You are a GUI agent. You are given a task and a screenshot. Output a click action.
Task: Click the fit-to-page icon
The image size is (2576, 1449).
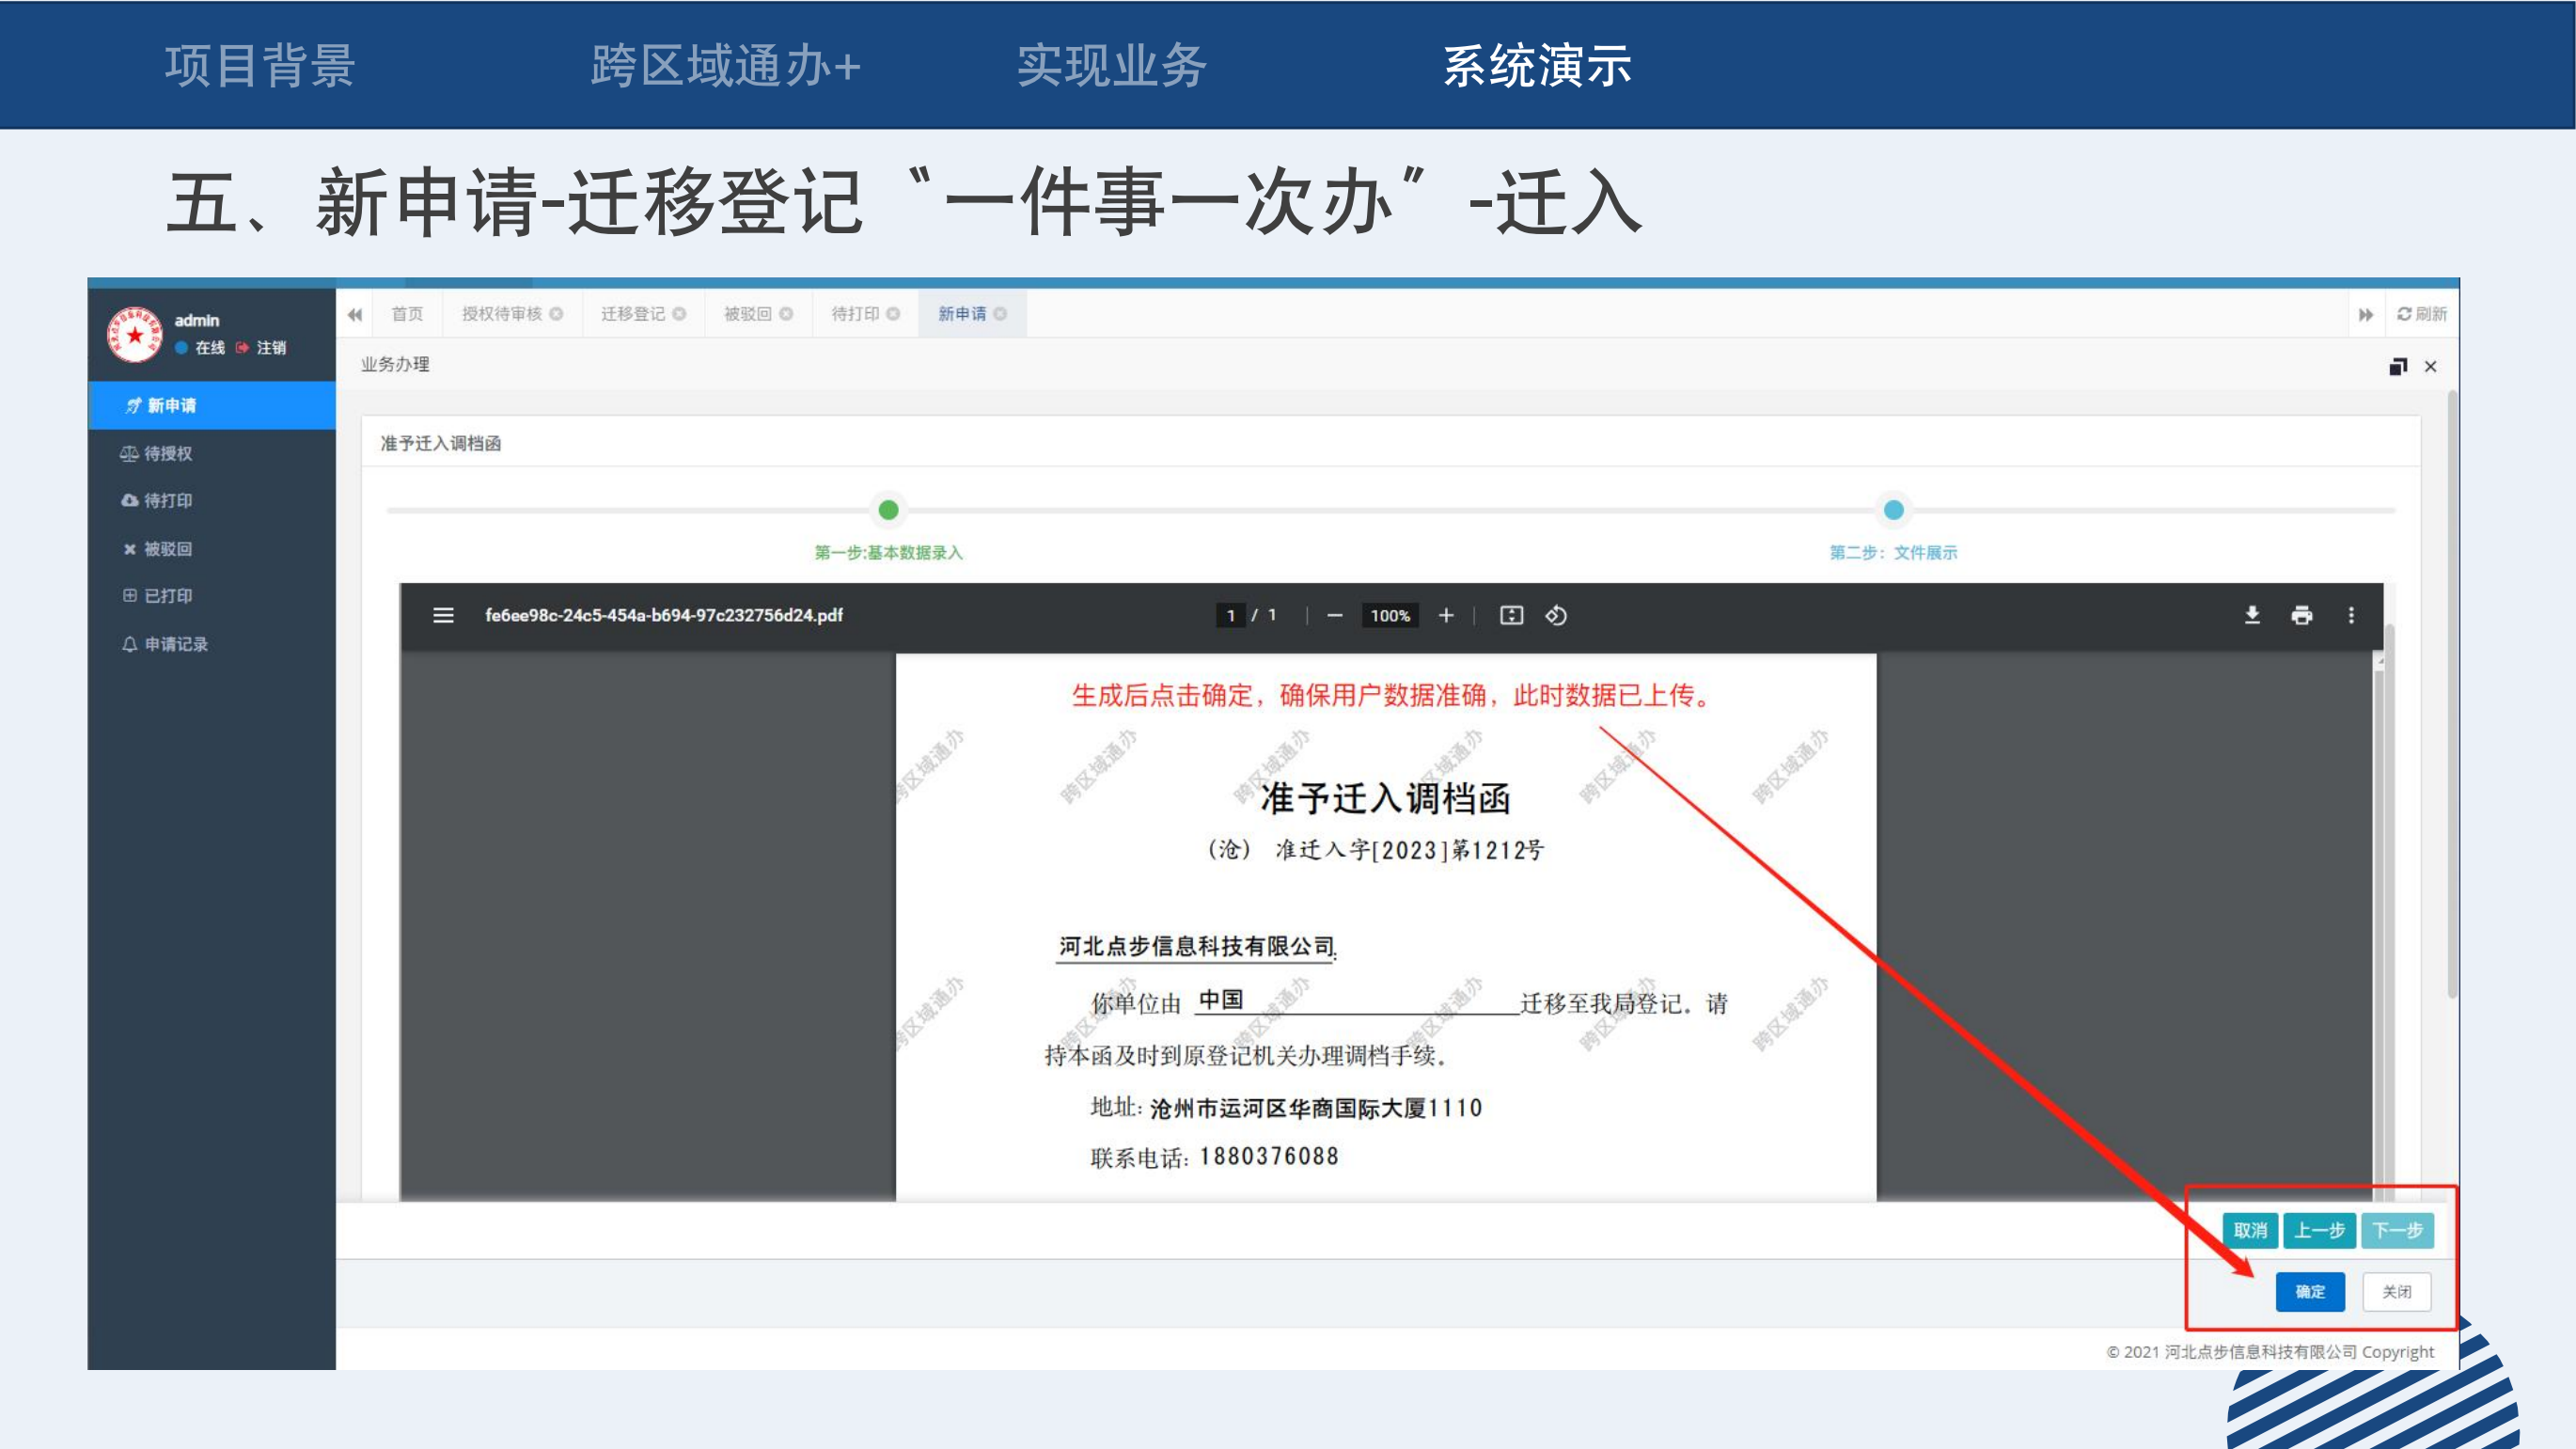pyautogui.click(x=1511, y=615)
